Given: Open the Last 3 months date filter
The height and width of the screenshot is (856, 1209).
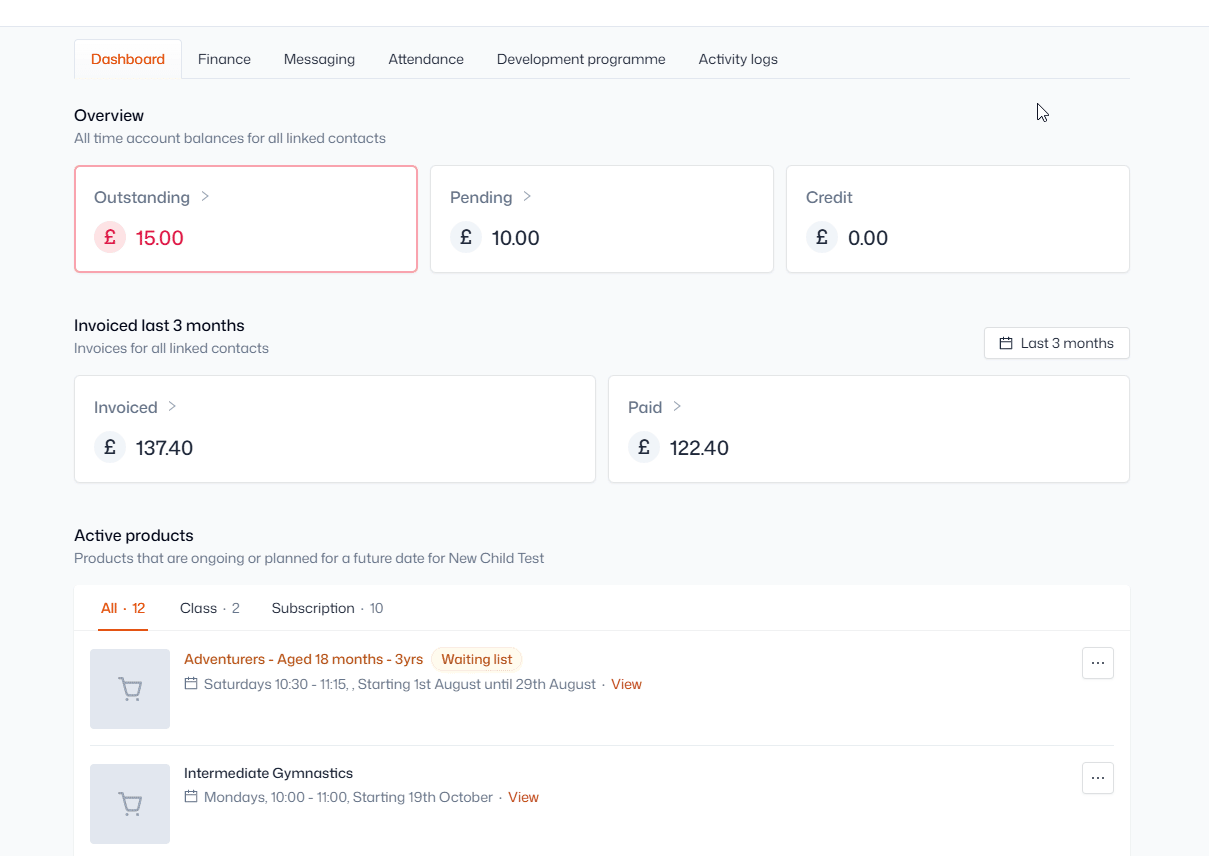Looking at the screenshot, I should [x=1057, y=343].
